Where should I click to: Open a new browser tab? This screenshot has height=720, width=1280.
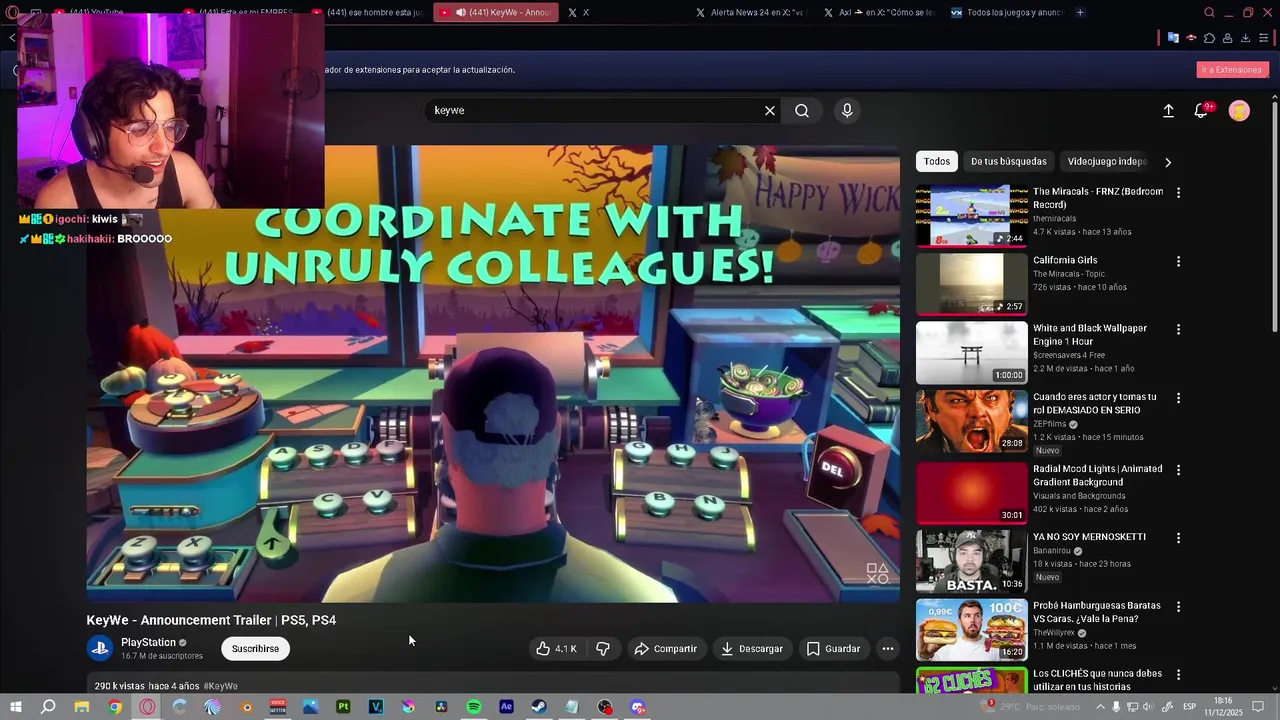coord(1080,13)
